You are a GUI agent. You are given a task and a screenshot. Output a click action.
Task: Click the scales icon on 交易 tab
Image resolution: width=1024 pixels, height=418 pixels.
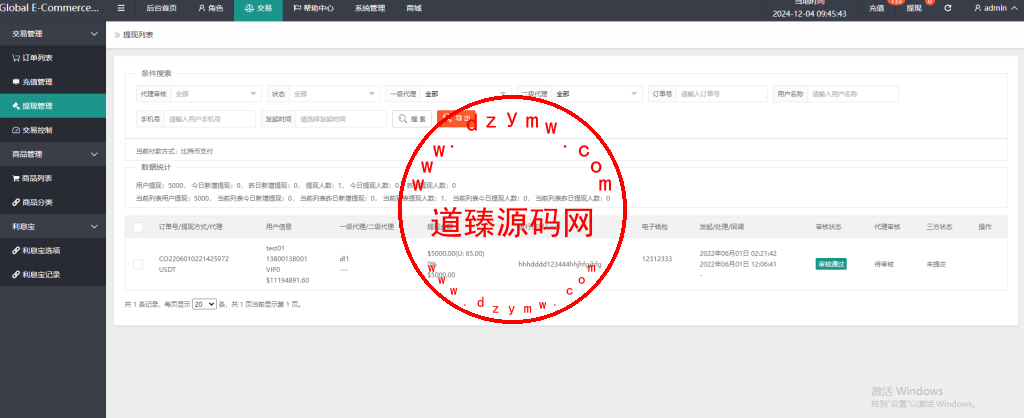248,8
